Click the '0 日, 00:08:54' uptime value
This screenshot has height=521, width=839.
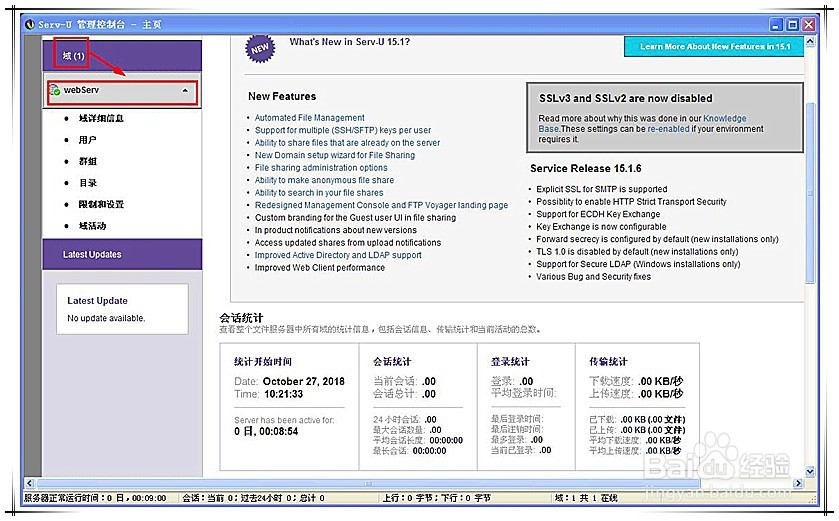tap(266, 431)
